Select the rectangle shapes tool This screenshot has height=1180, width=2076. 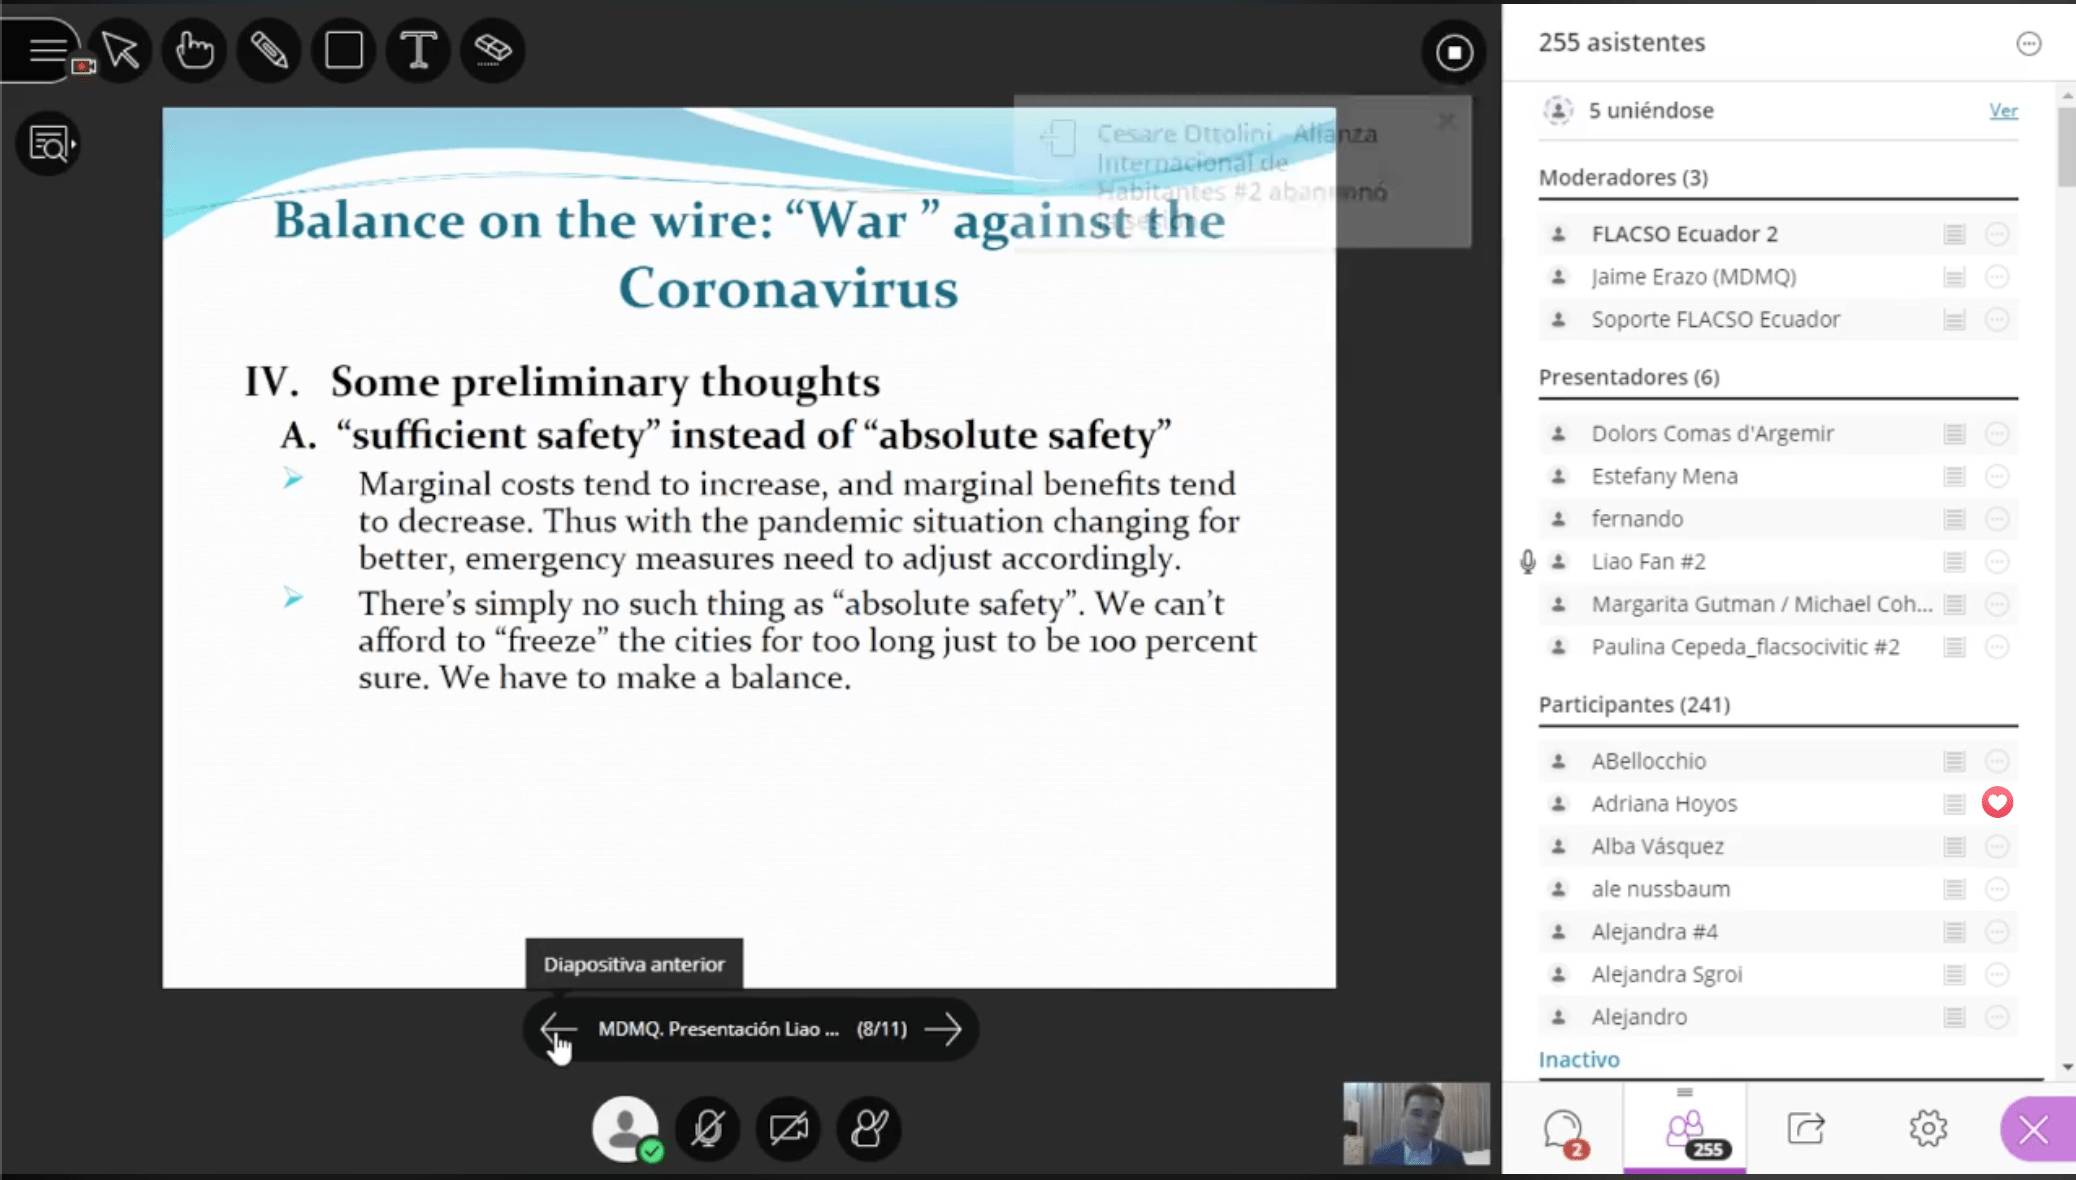(343, 50)
